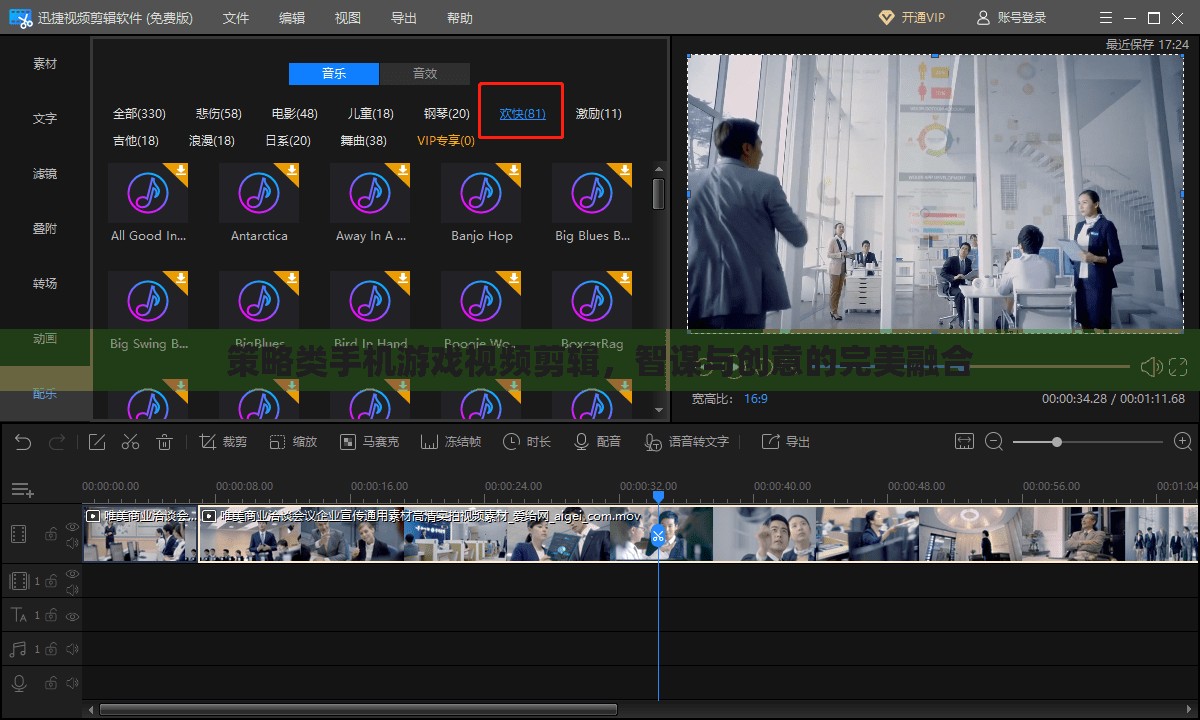Filter music by 激励(11) category
This screenshot has width=1200, height=720.
point(598,114)
